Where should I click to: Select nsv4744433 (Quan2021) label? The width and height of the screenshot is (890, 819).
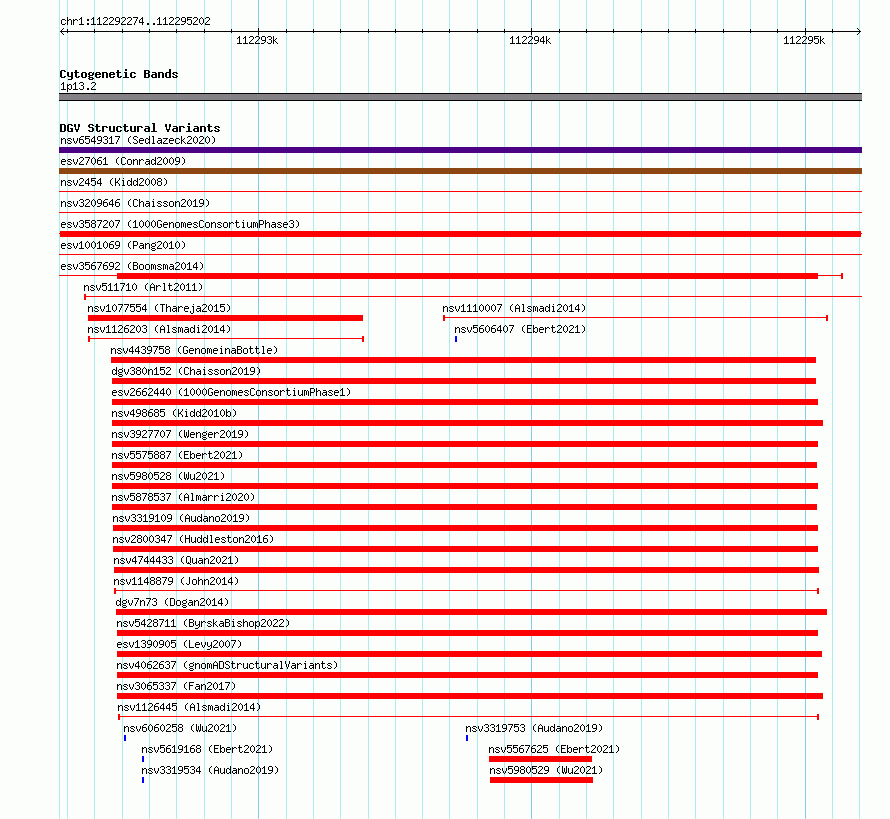(176, 560)
